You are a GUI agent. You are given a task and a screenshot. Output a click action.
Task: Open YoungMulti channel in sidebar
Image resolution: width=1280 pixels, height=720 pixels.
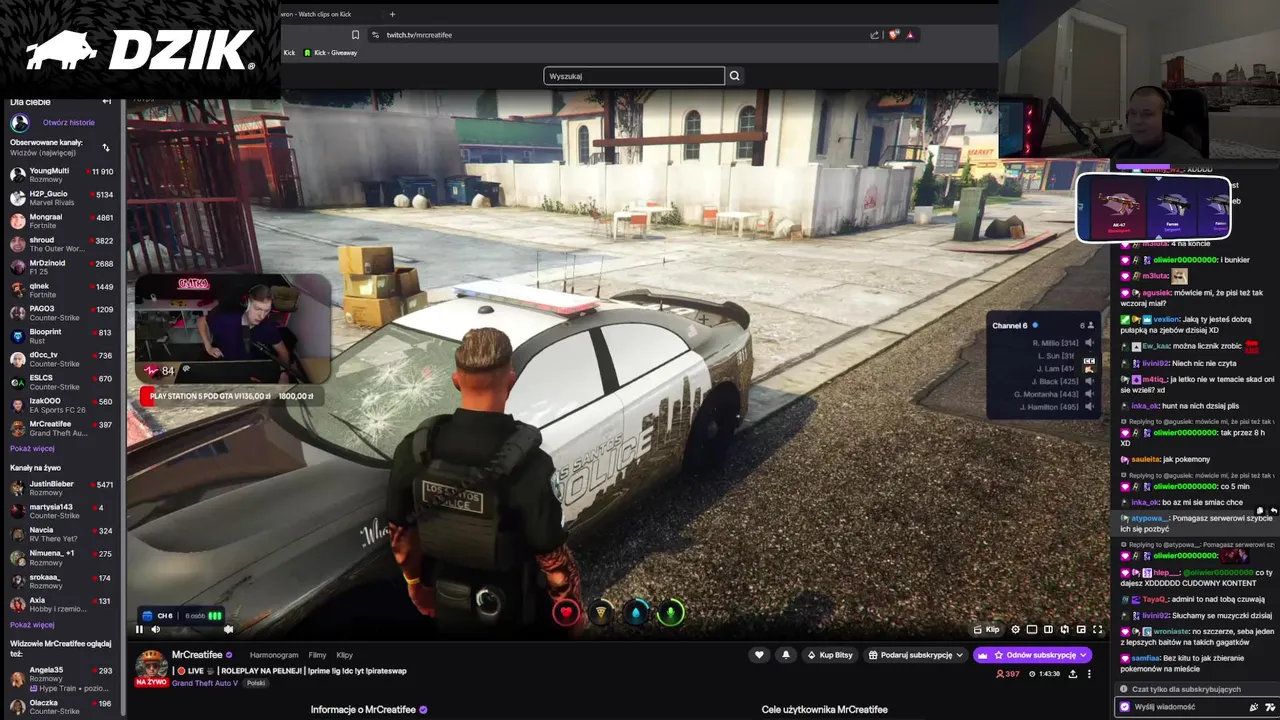tap(61, 175)
